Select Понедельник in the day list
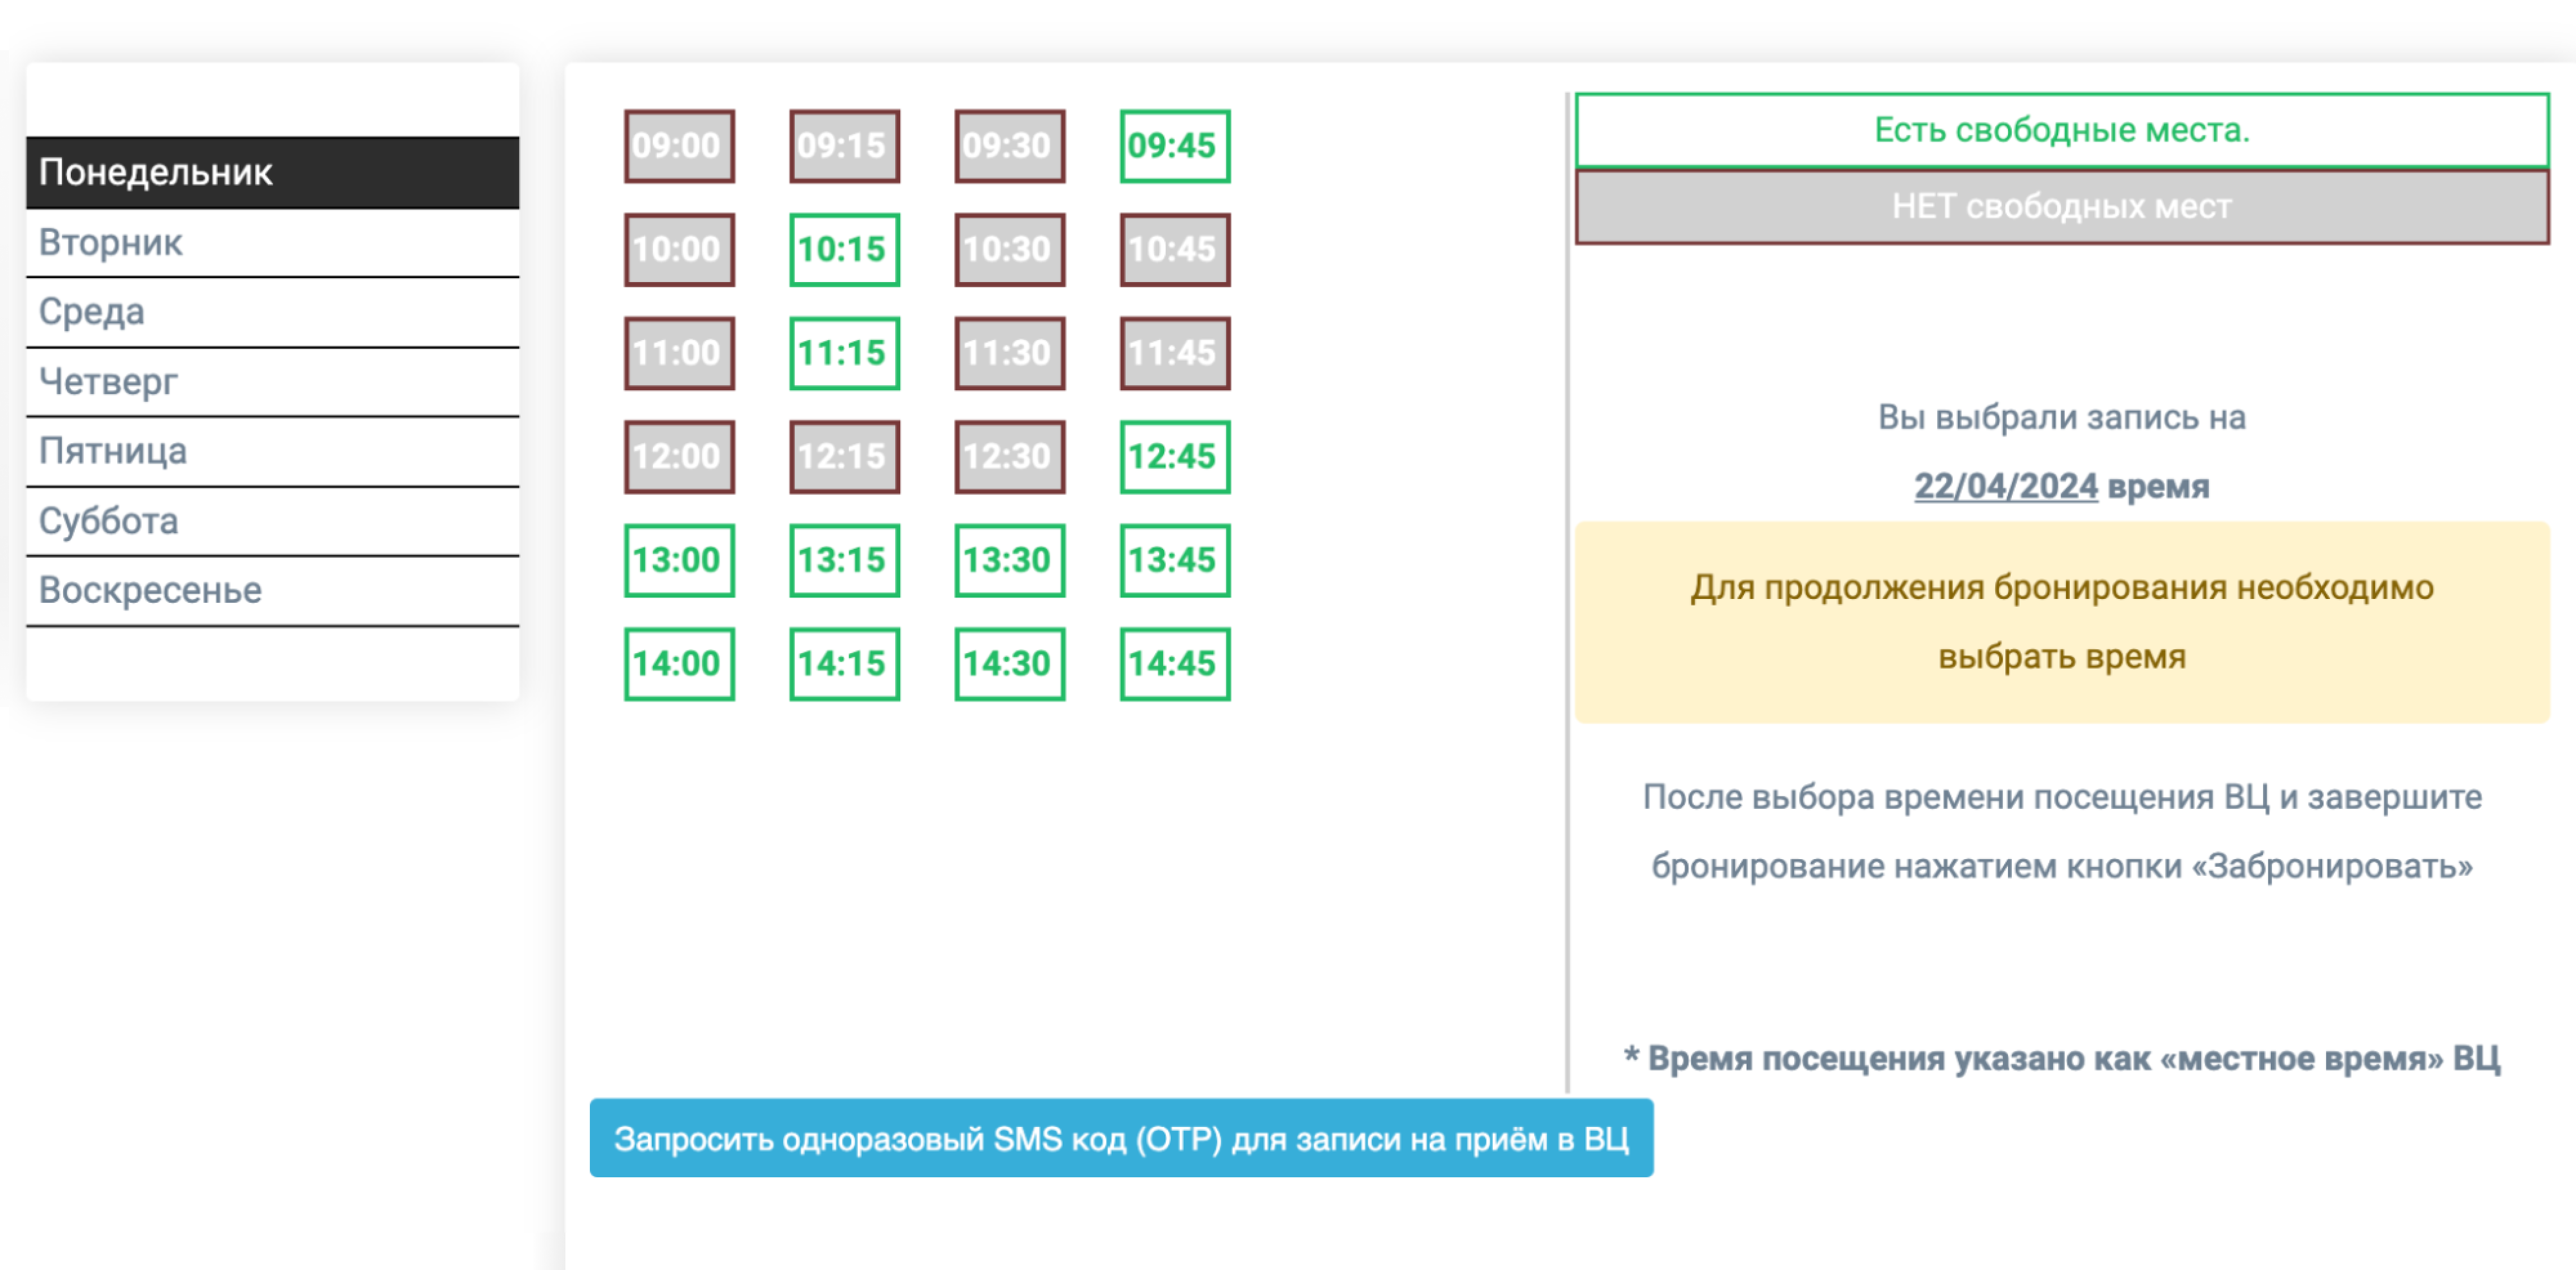This screenshot has width=2576, height=1270. click(x=272, y=172)
